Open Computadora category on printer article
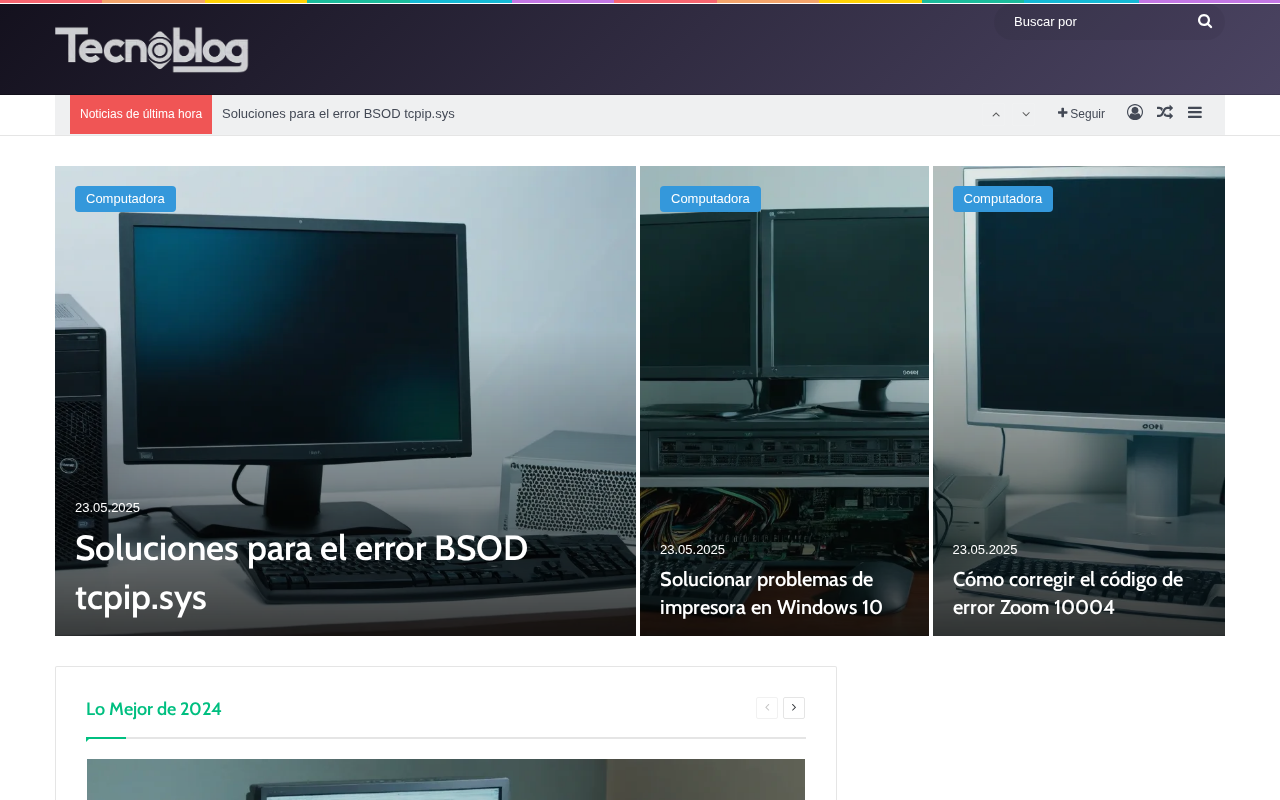This screenshot has width=1280, height=800. pos(710,199)
